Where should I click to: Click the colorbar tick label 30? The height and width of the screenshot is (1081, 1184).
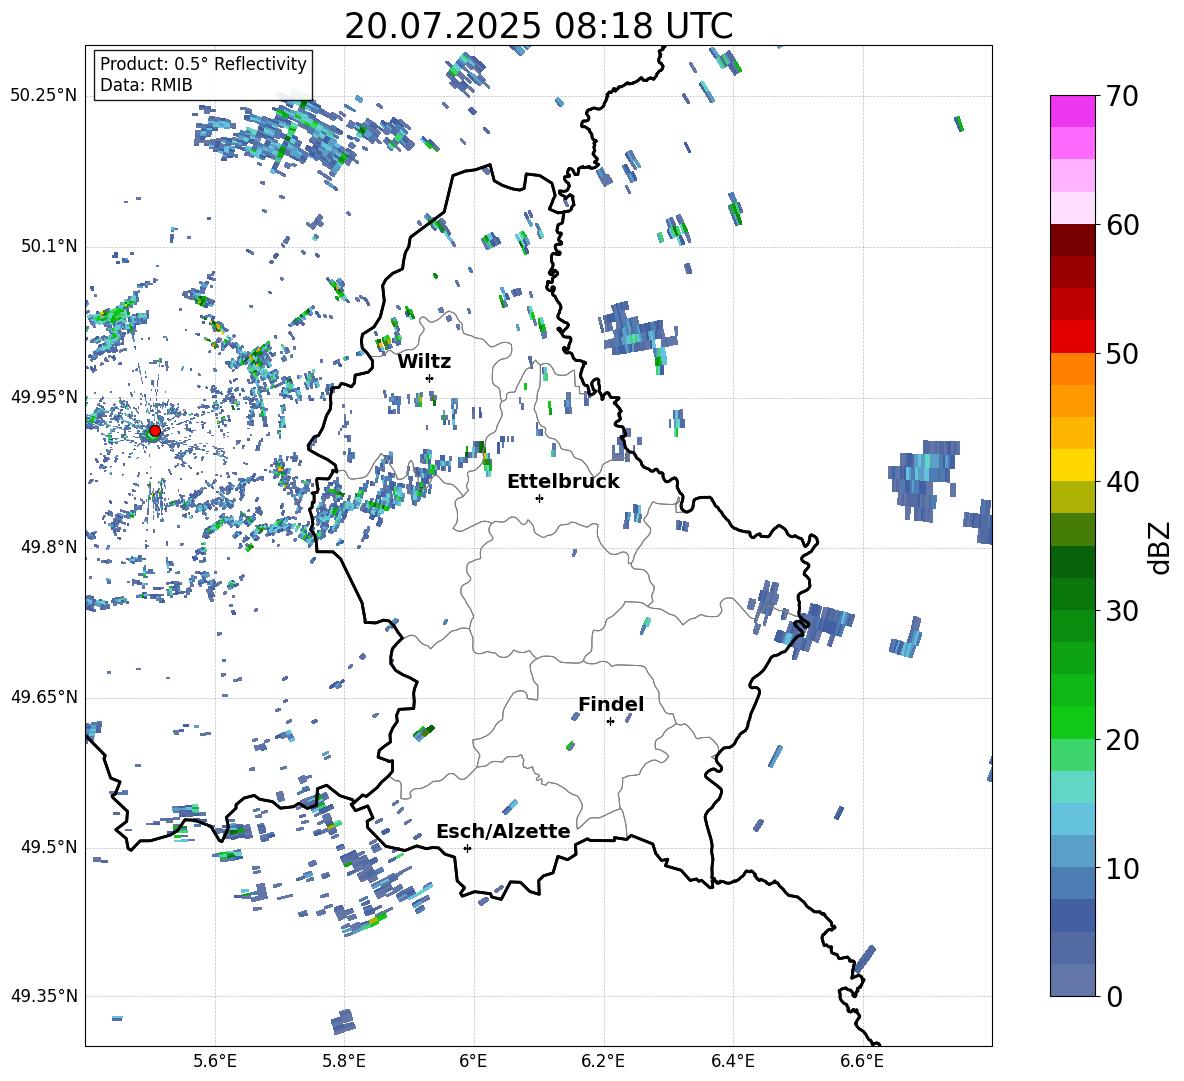(x=1122, y=611)
